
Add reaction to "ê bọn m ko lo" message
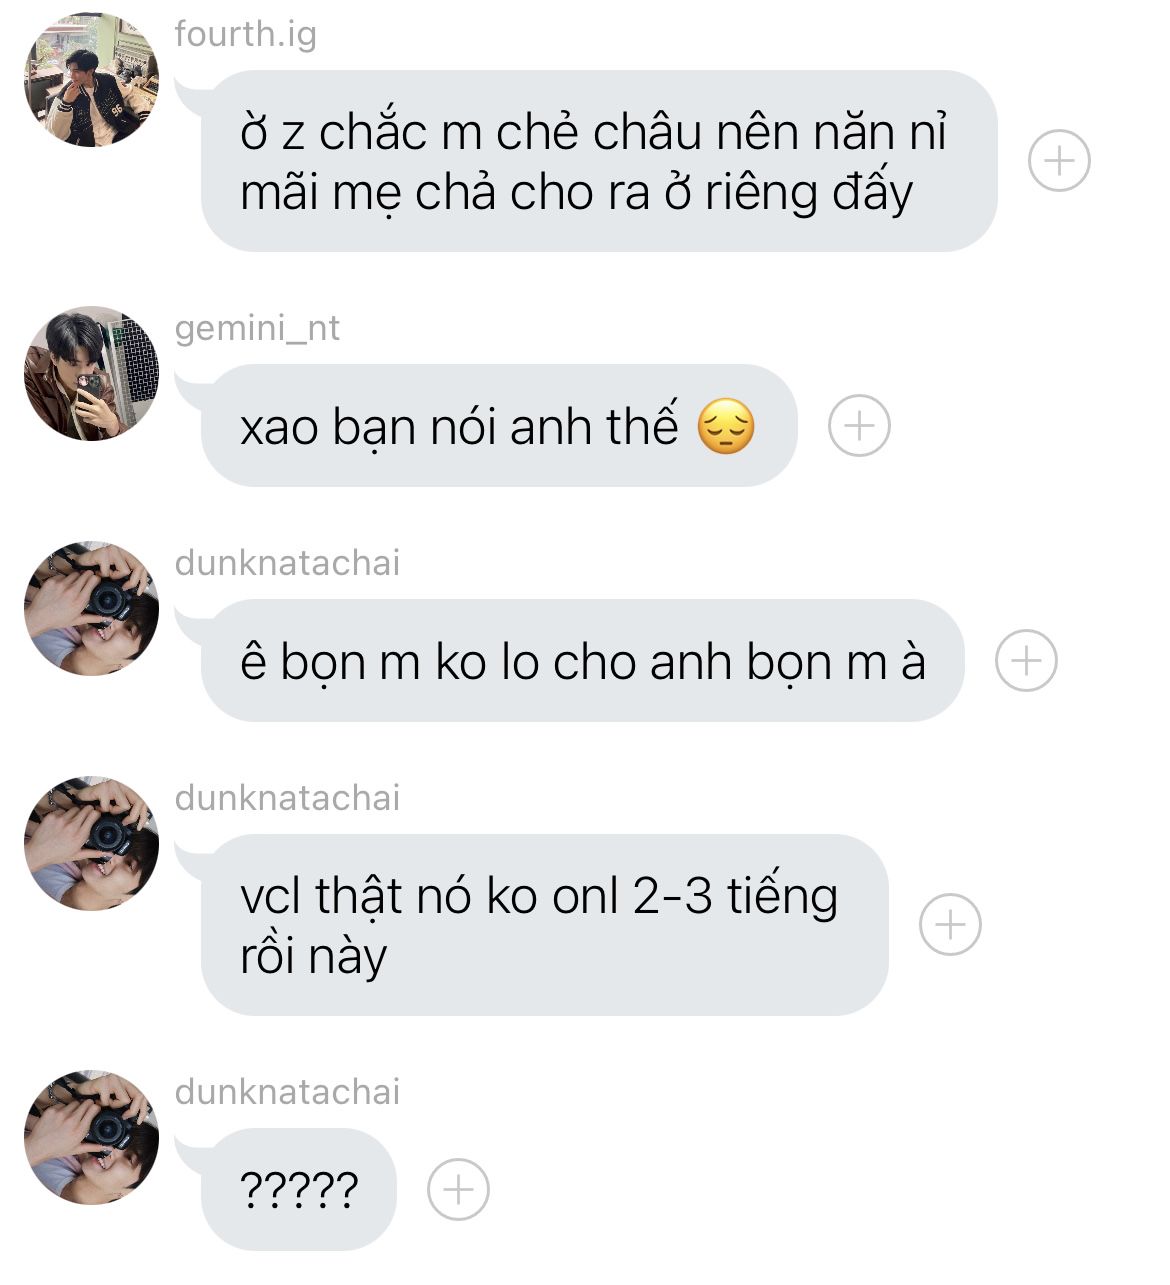[1026, 661]
